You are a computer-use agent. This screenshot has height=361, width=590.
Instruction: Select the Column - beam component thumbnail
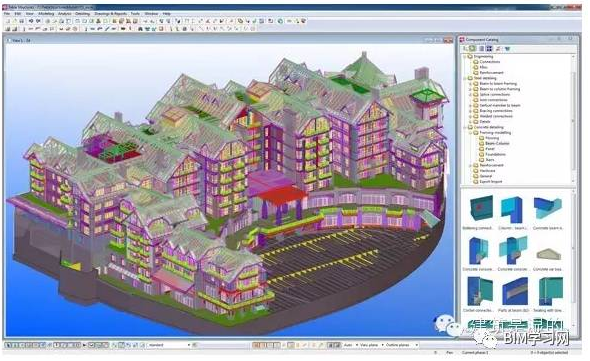point(512,210)
